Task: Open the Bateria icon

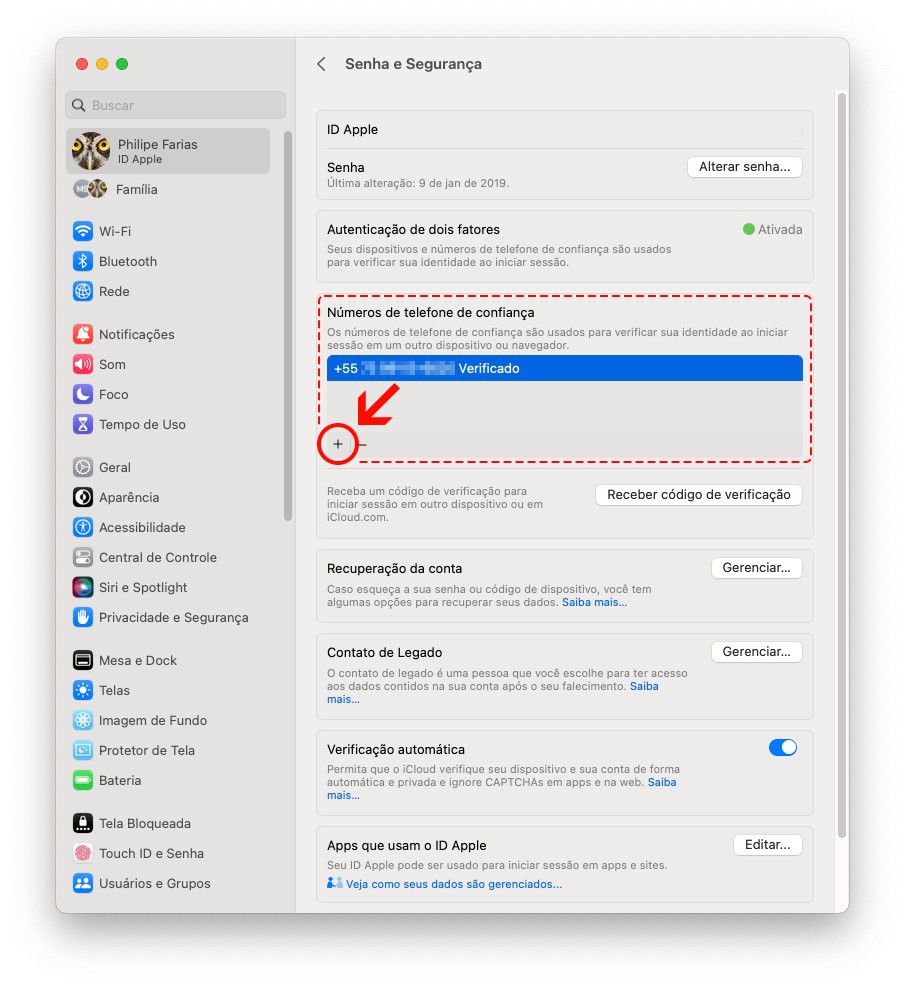Action: coord(82,781)
